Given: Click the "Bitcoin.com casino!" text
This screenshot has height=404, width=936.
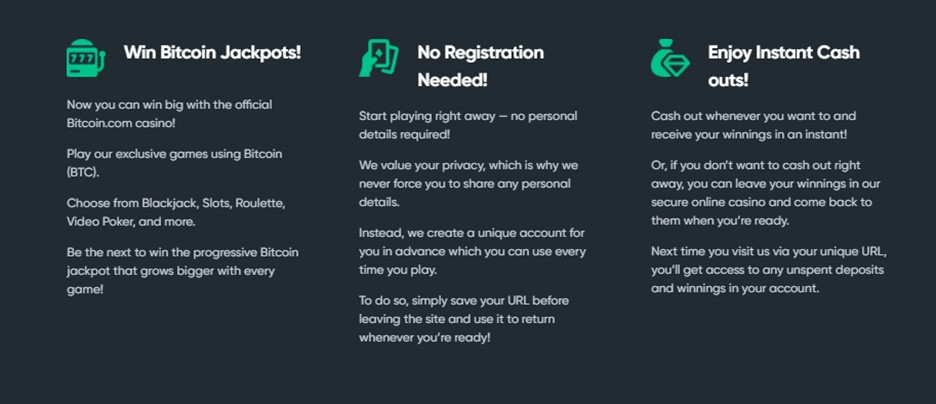Looking at the screenshot, I should point(121,124).
